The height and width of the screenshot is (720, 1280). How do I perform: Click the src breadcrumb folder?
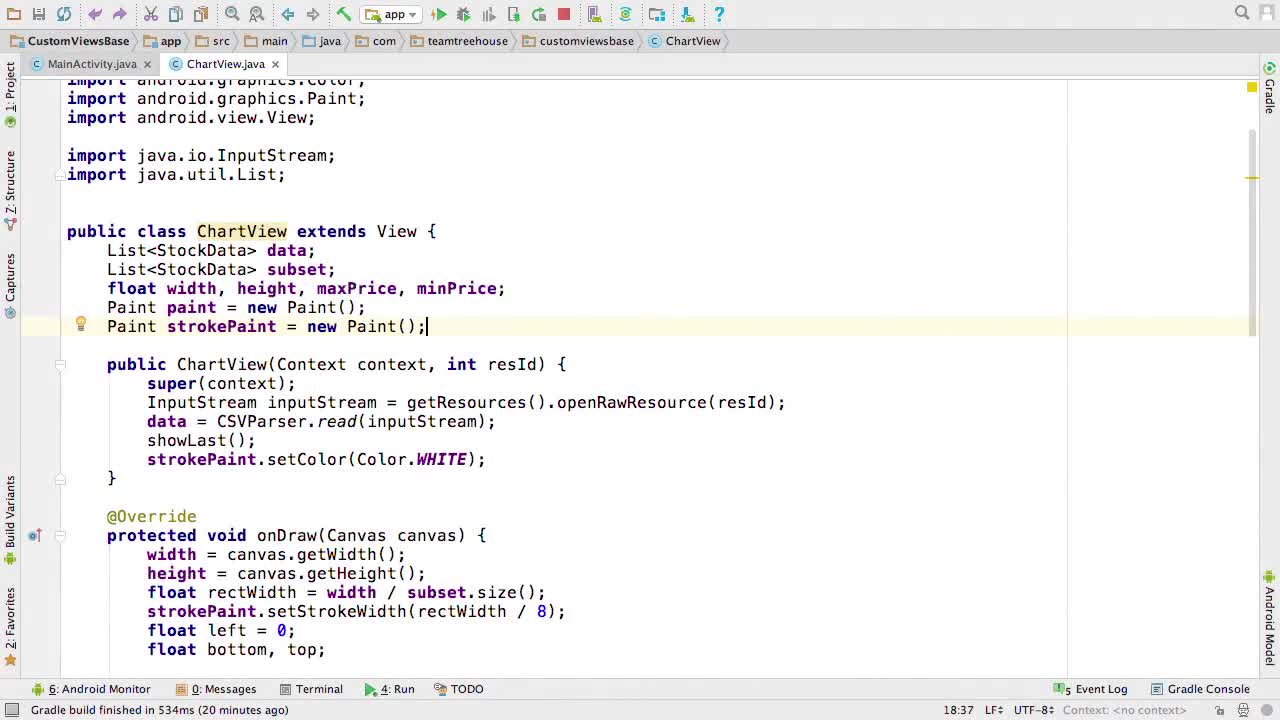tap(212, 41)
